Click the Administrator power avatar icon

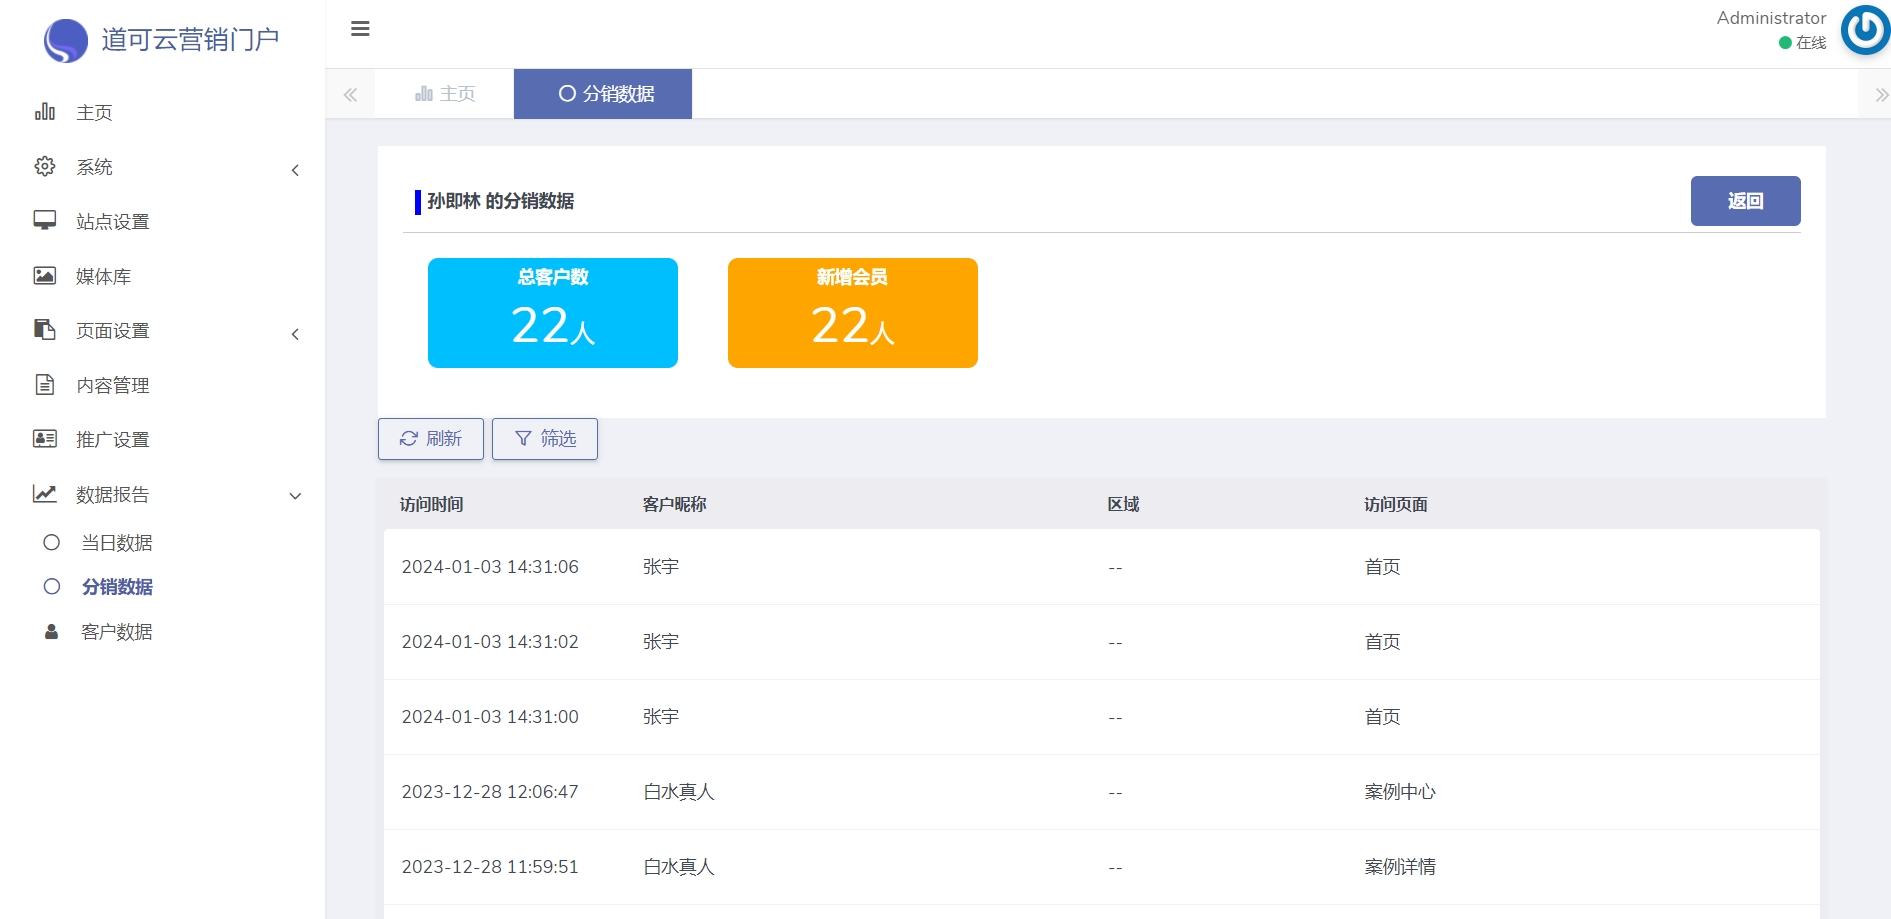(1864, 30)
